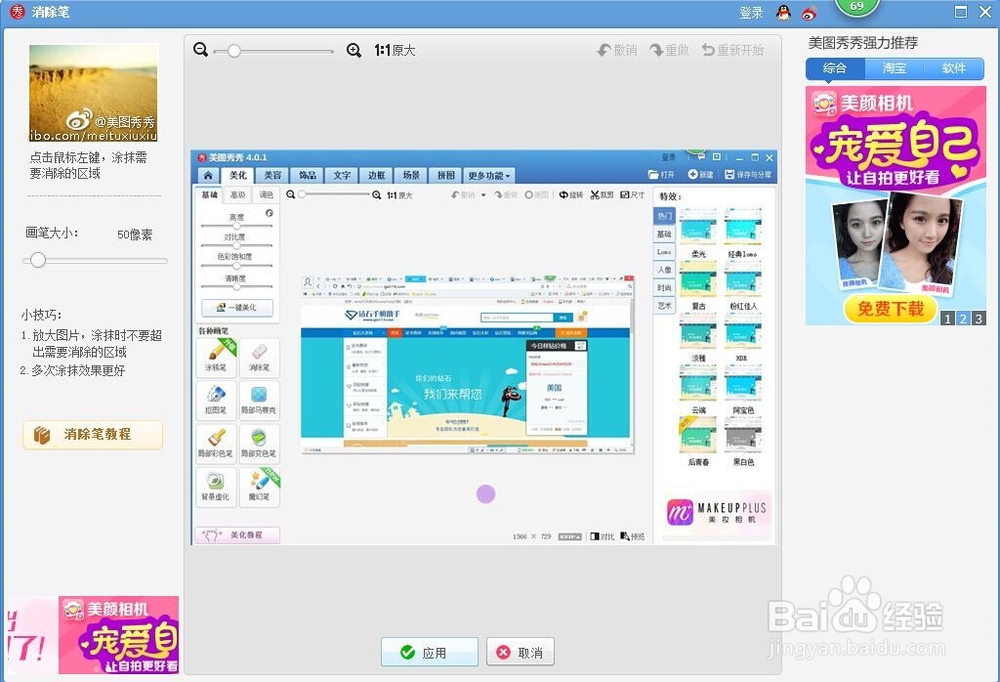Apply changes with 应用 button
The height and width of the screenshot is (682, 1000).
point(429,652)
